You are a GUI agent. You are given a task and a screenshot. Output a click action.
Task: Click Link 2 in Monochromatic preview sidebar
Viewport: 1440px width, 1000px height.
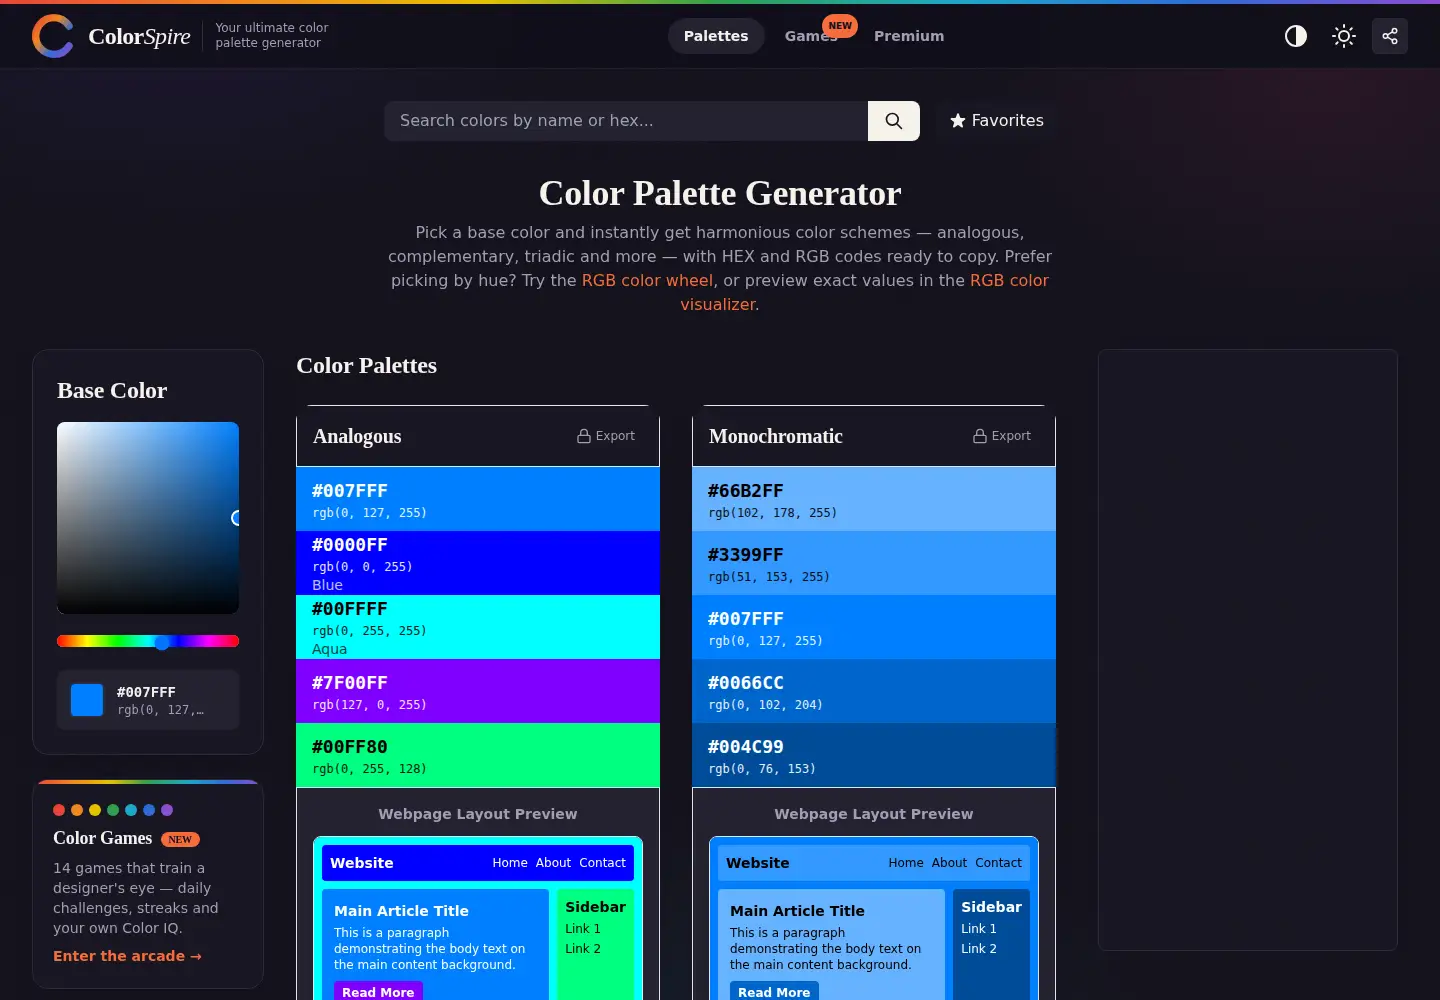(979, 949)
